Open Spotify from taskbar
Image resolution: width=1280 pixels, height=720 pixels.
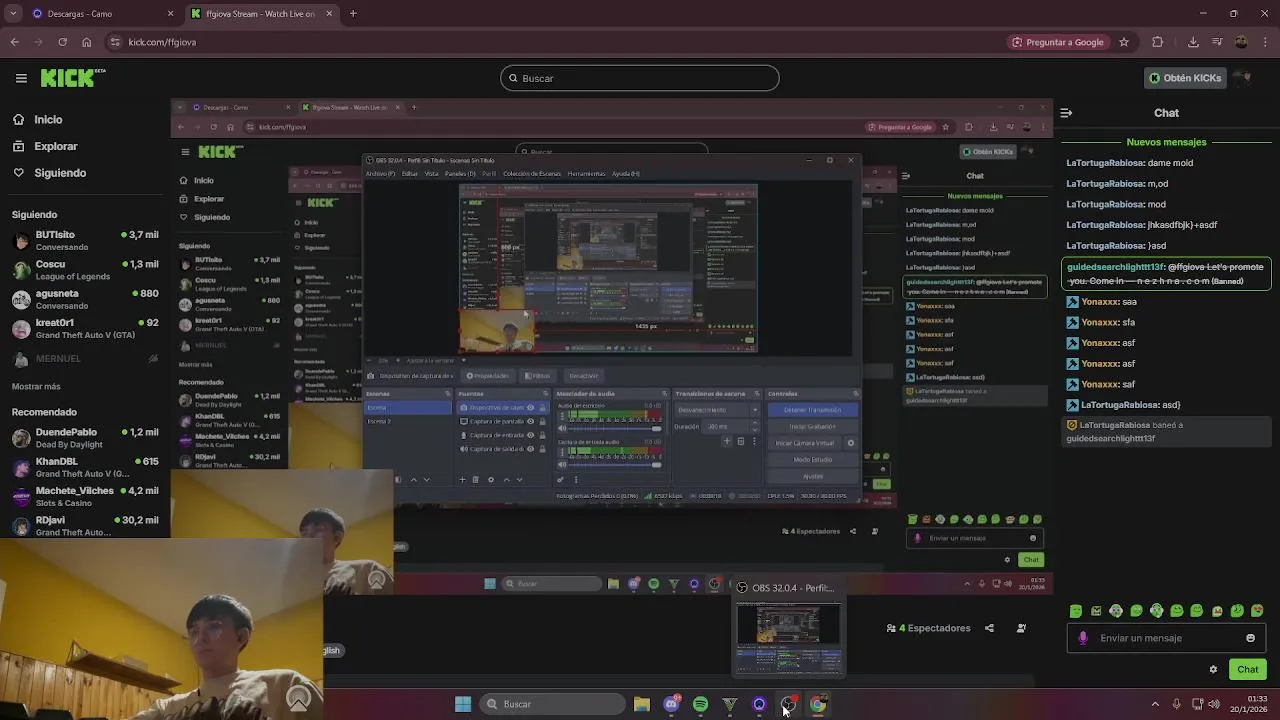[700, 704]
